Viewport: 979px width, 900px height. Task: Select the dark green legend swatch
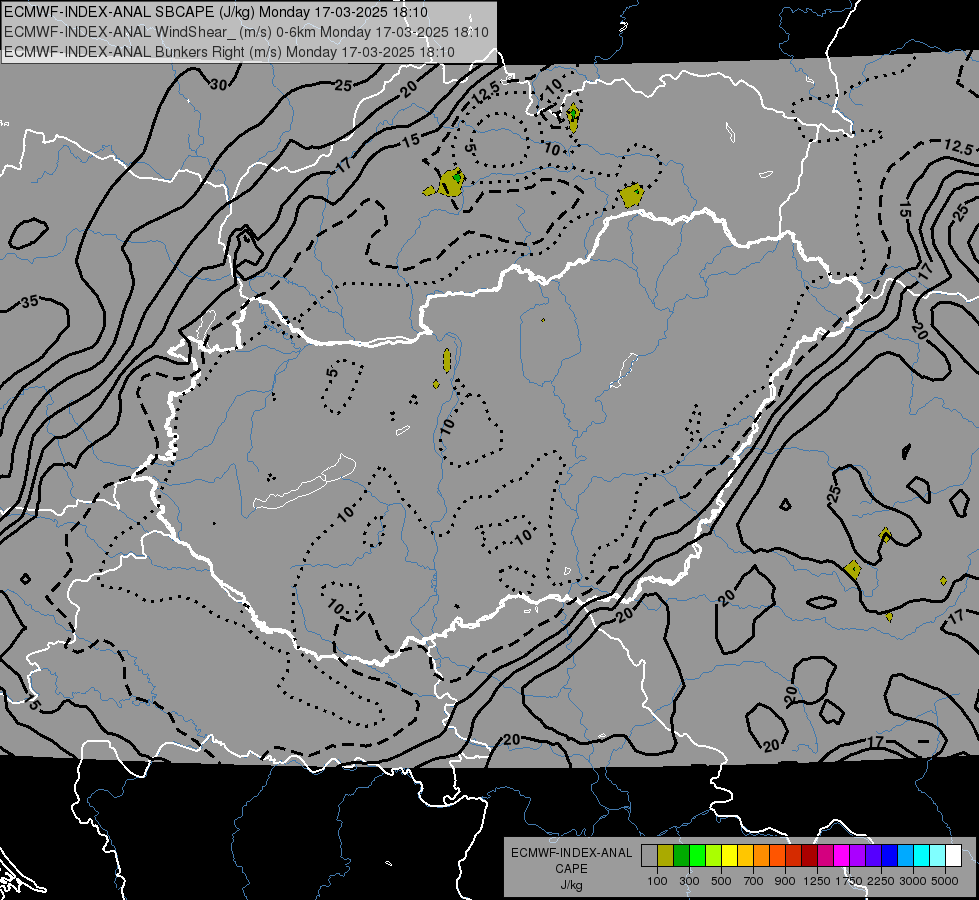click(x=681, y=855)
